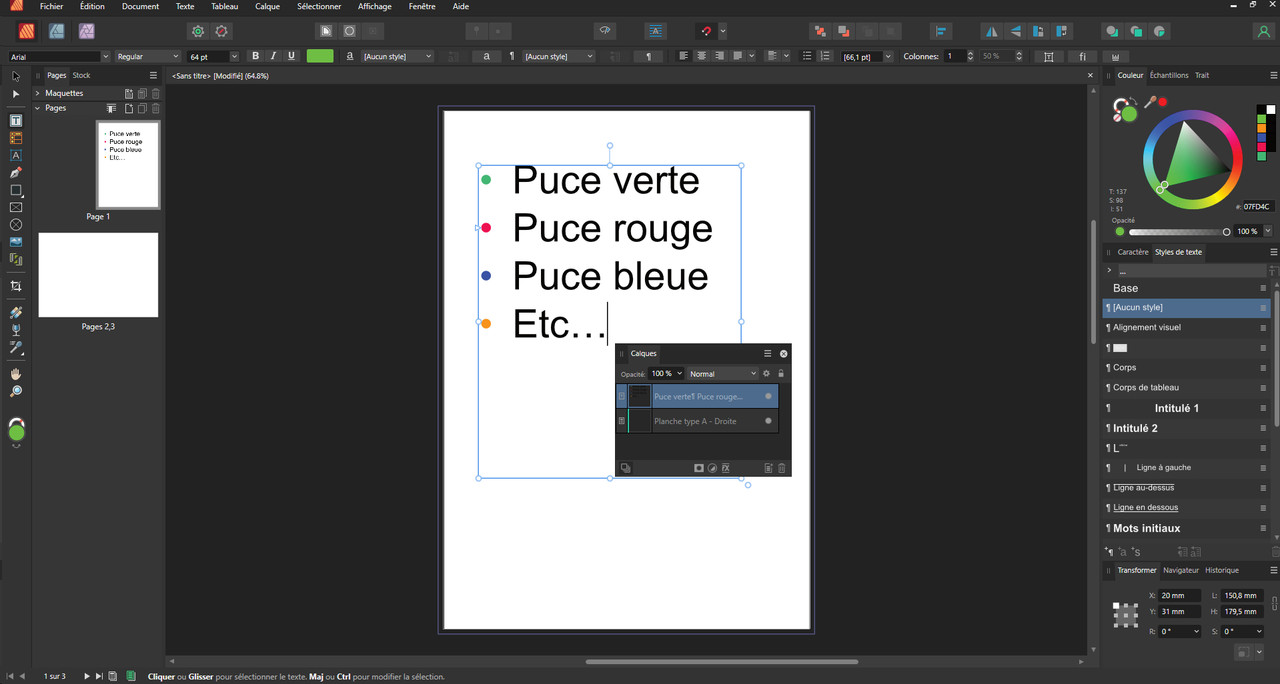Open layer effects fx icon in Calques

[x=726, y=468]
